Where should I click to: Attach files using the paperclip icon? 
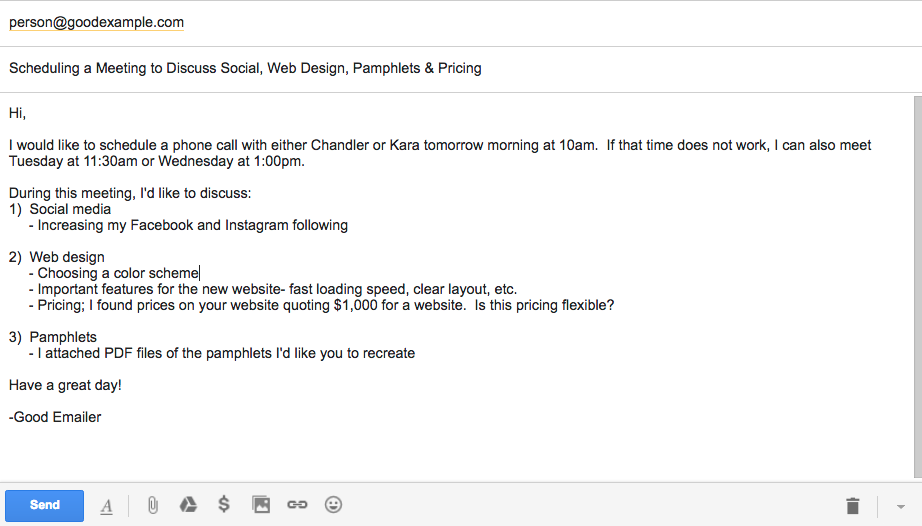coord(152,505)
